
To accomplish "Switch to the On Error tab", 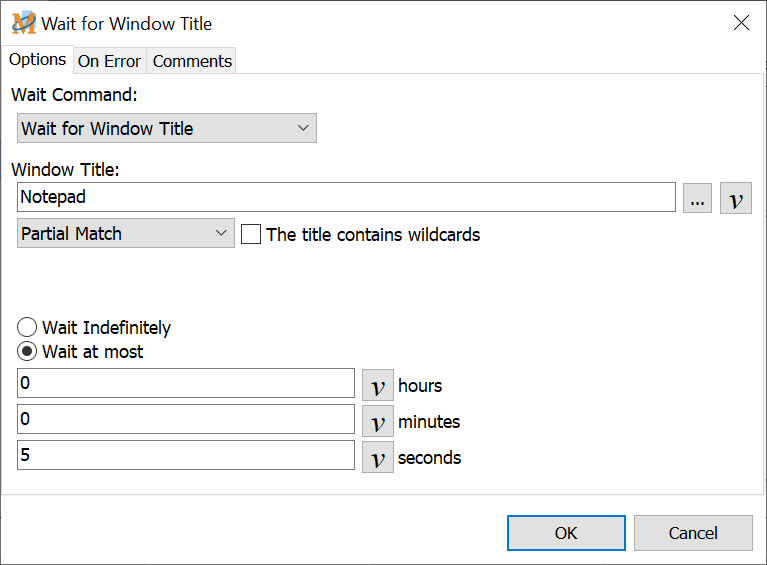I will [x=109, y=61].
